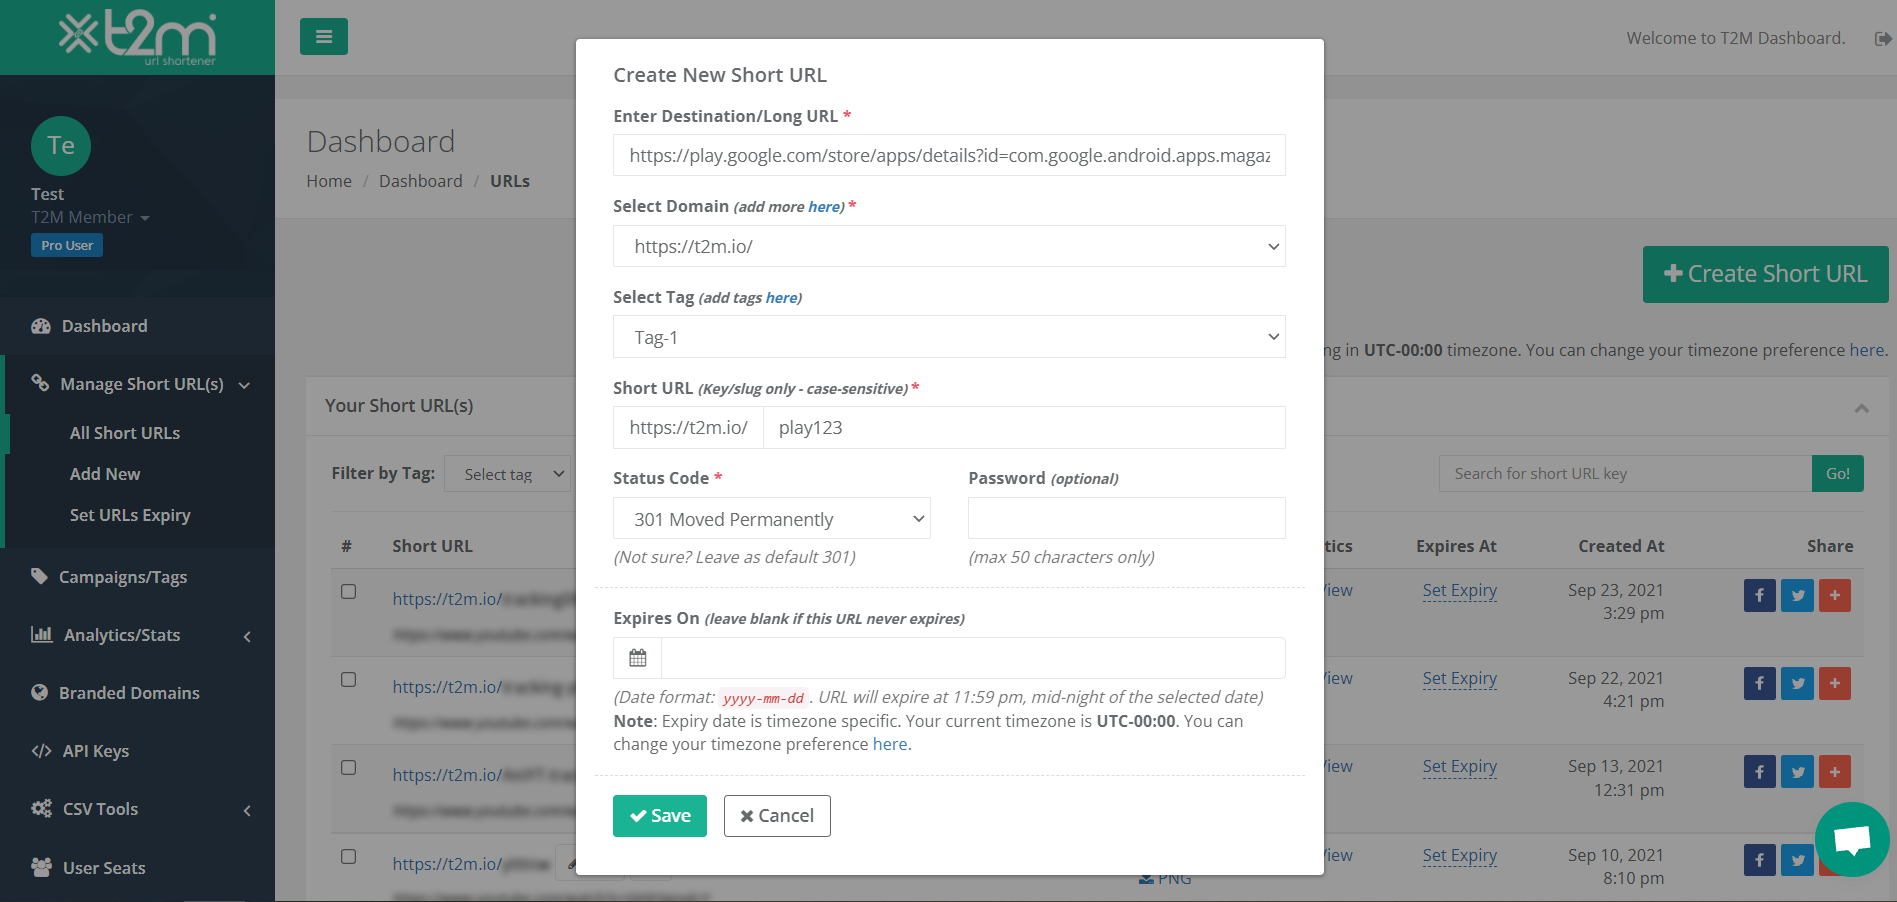Share Sep 23 URL on Twitter
Image resolution: width=1897 pixels, height=902 pixels.
click(1797, 596)
